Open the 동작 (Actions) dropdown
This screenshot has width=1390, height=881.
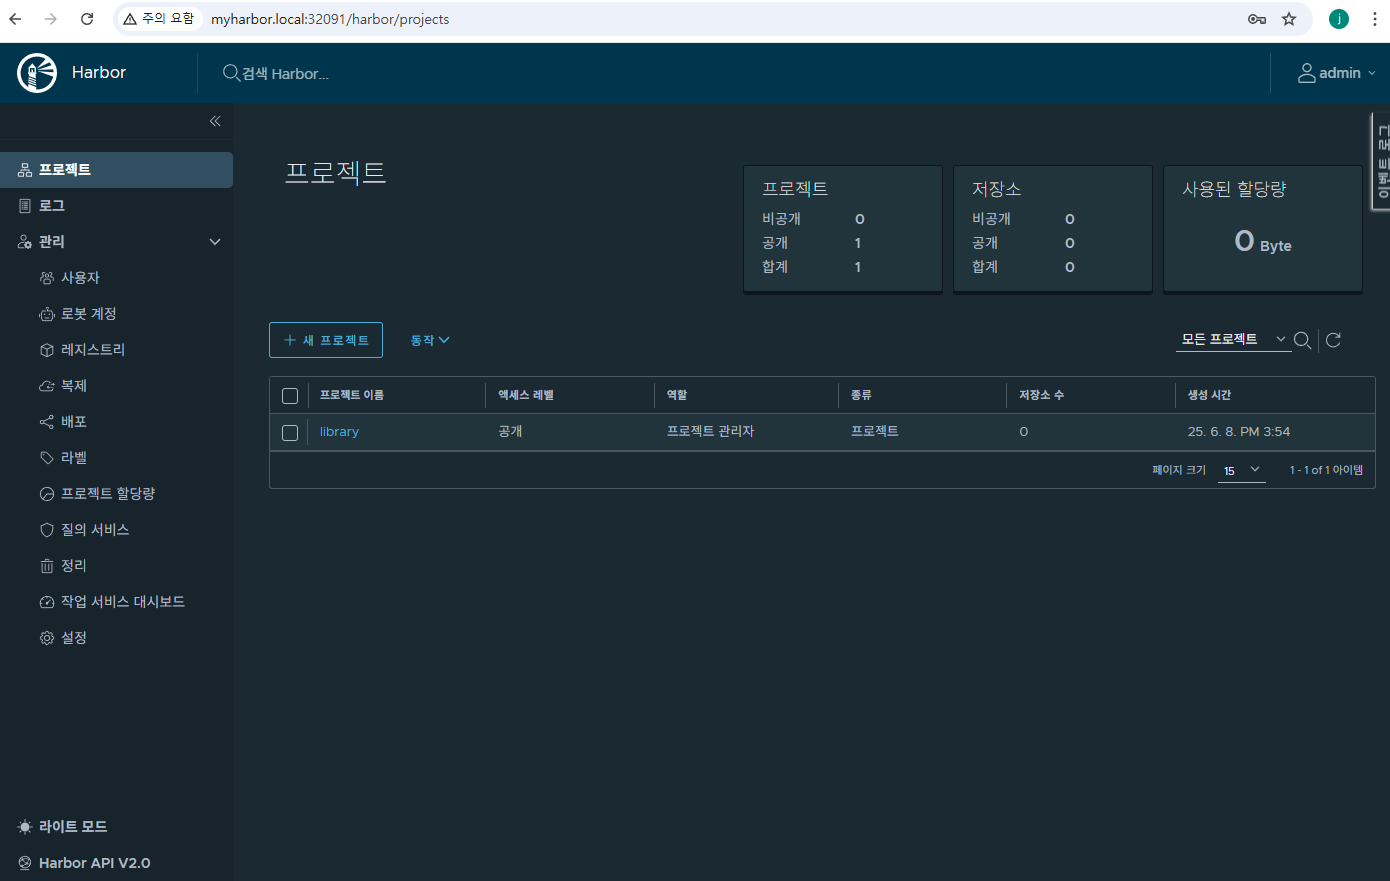click(x=429, y=340)
